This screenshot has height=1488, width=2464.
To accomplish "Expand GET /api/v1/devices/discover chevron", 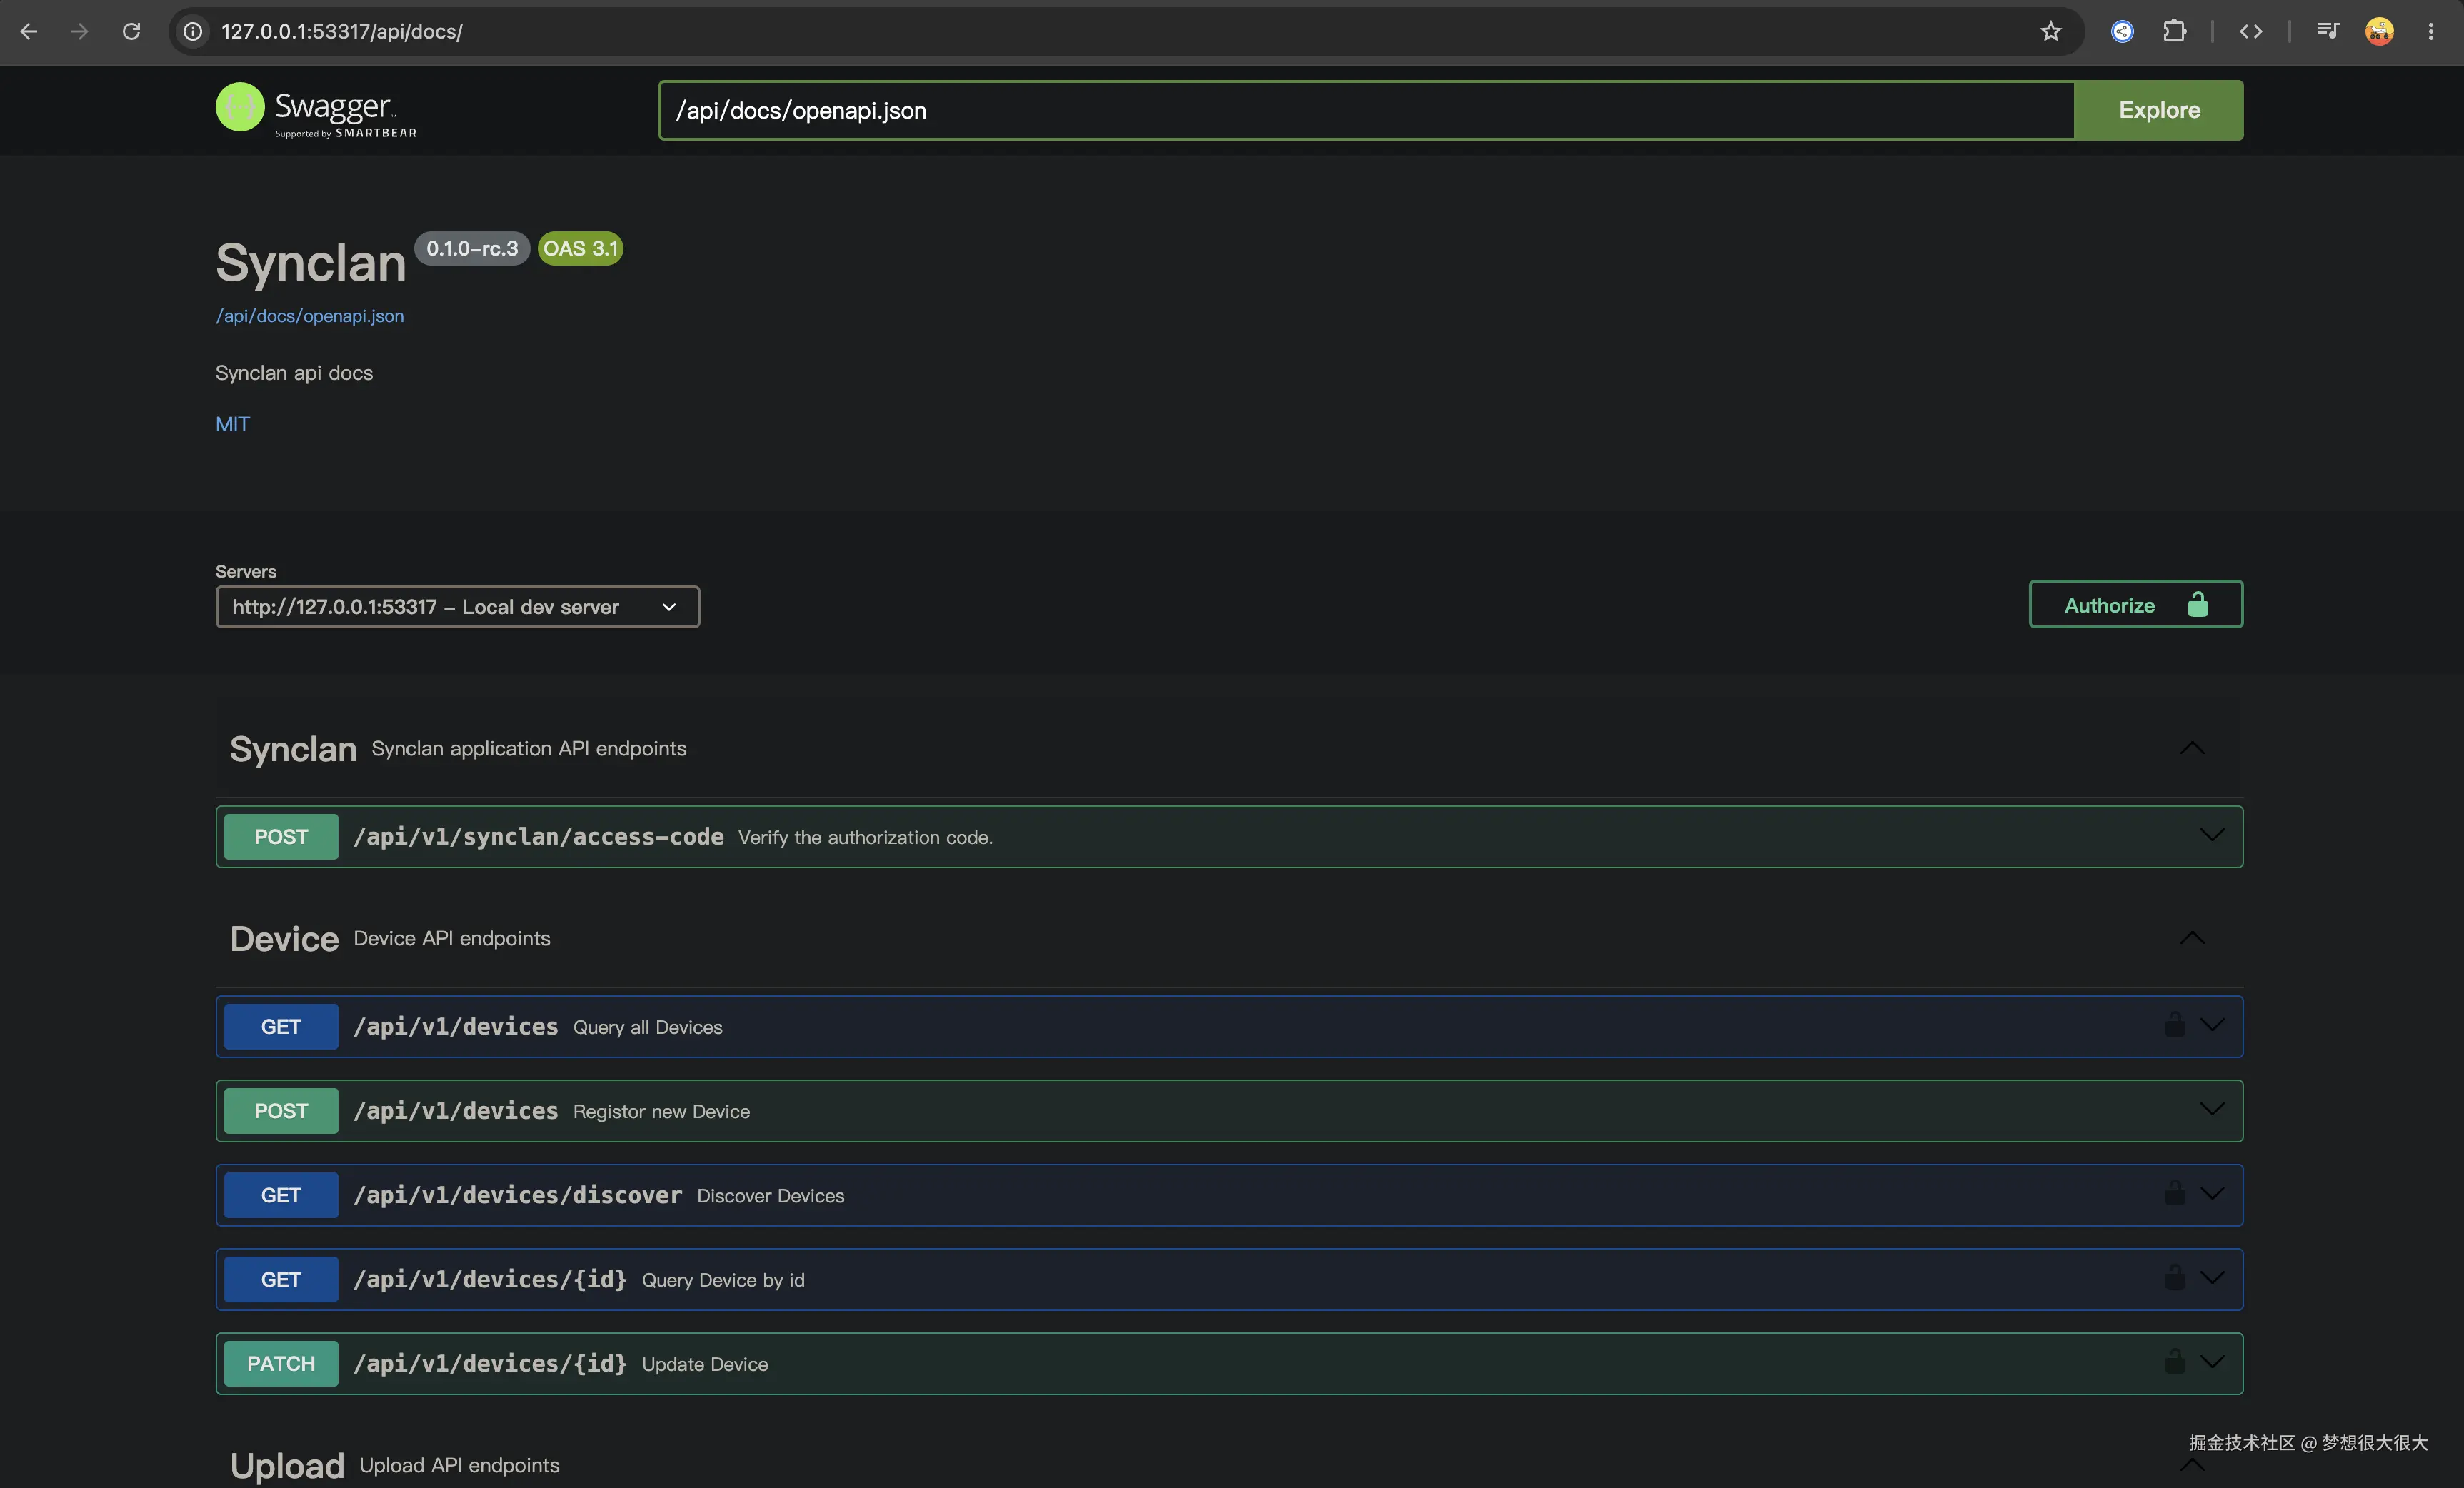I will point(2212,1193).
